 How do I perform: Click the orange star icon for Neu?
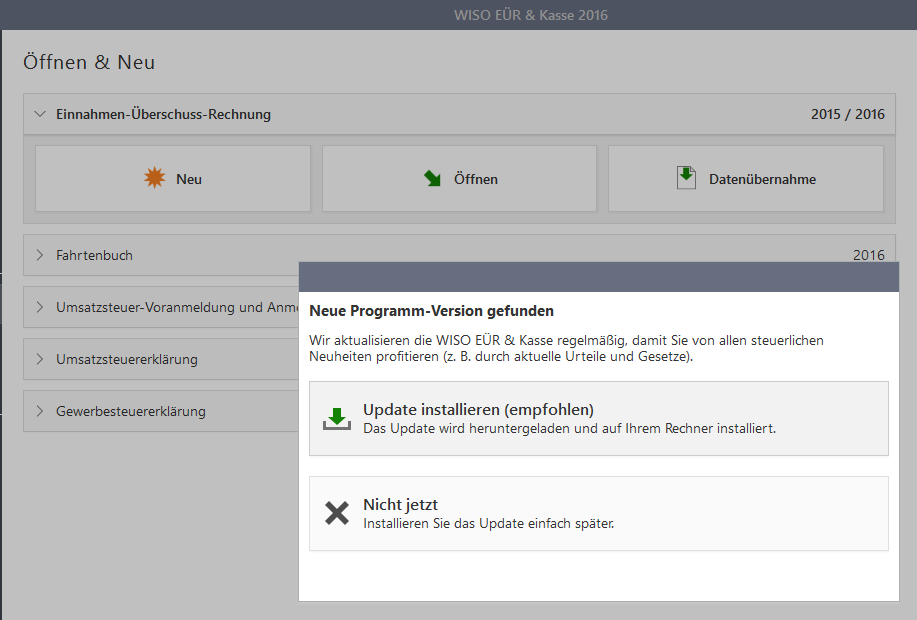pos(154,179)
